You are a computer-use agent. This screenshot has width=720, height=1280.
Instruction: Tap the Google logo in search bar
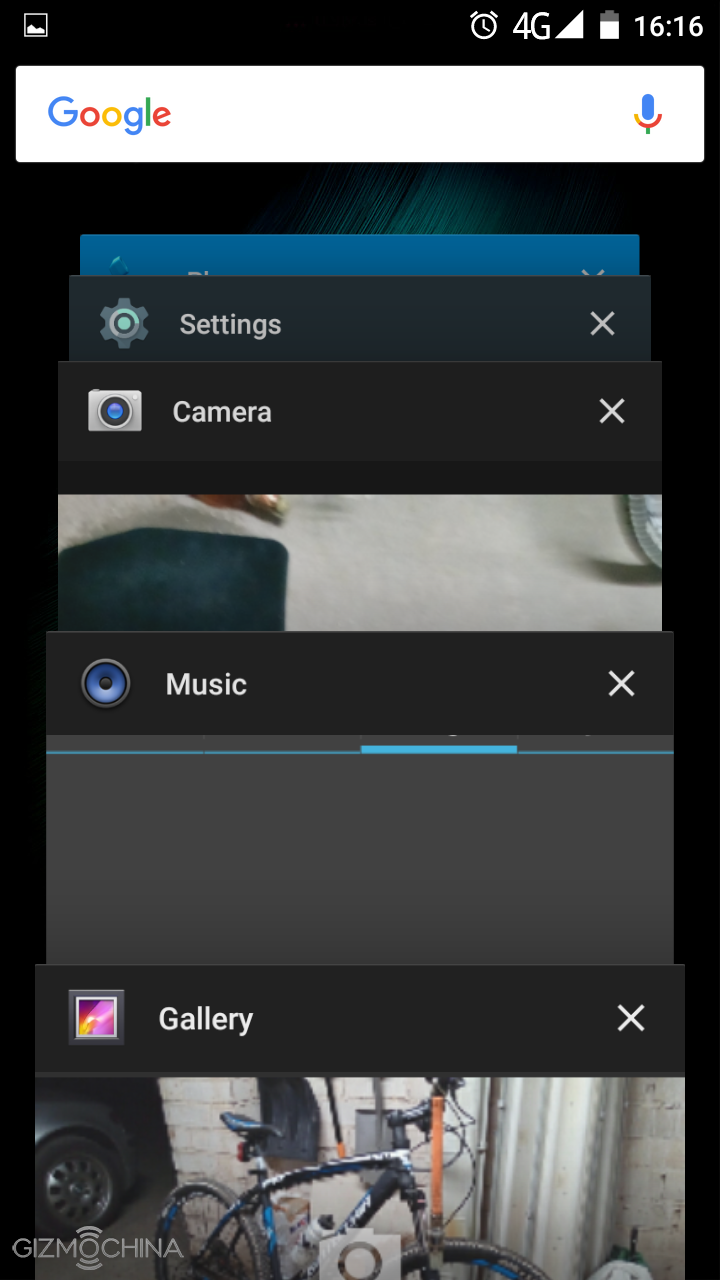(109, 115)
